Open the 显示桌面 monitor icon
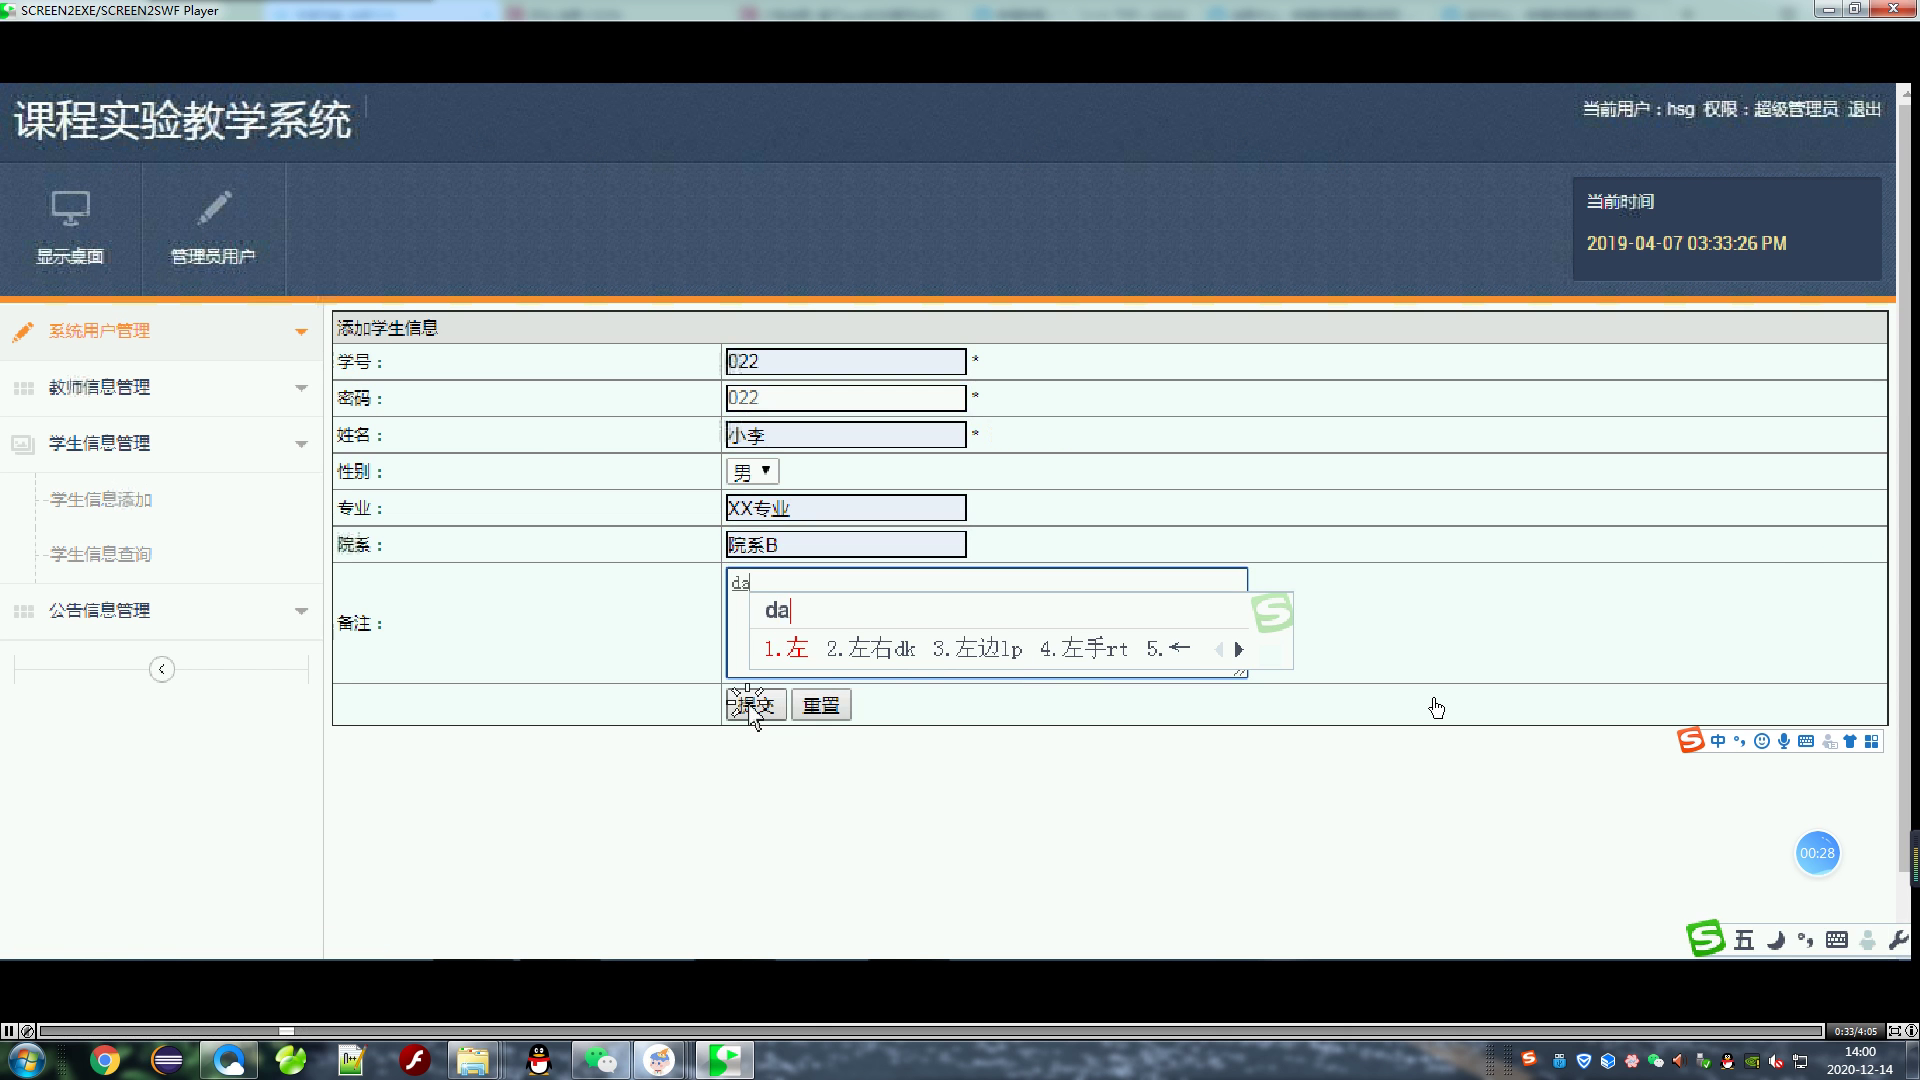Image resolution: width=1920 pixels, height=1080 pixels. tap(70, 209)
